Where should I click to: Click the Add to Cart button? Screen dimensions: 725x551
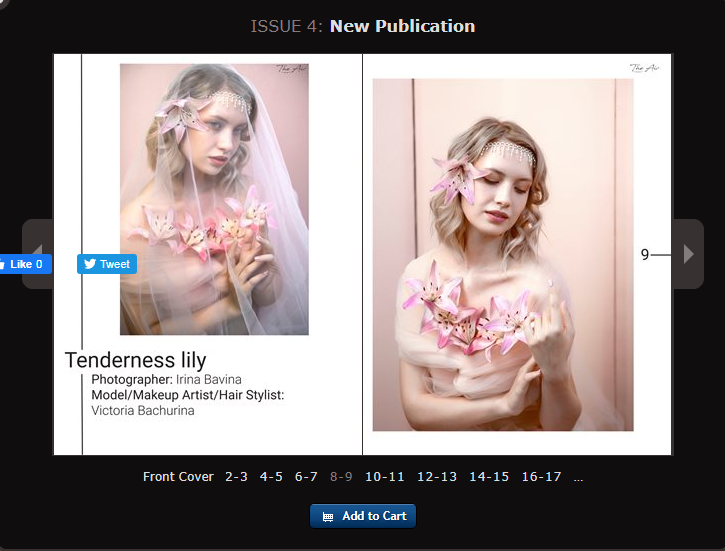[363, 516]
